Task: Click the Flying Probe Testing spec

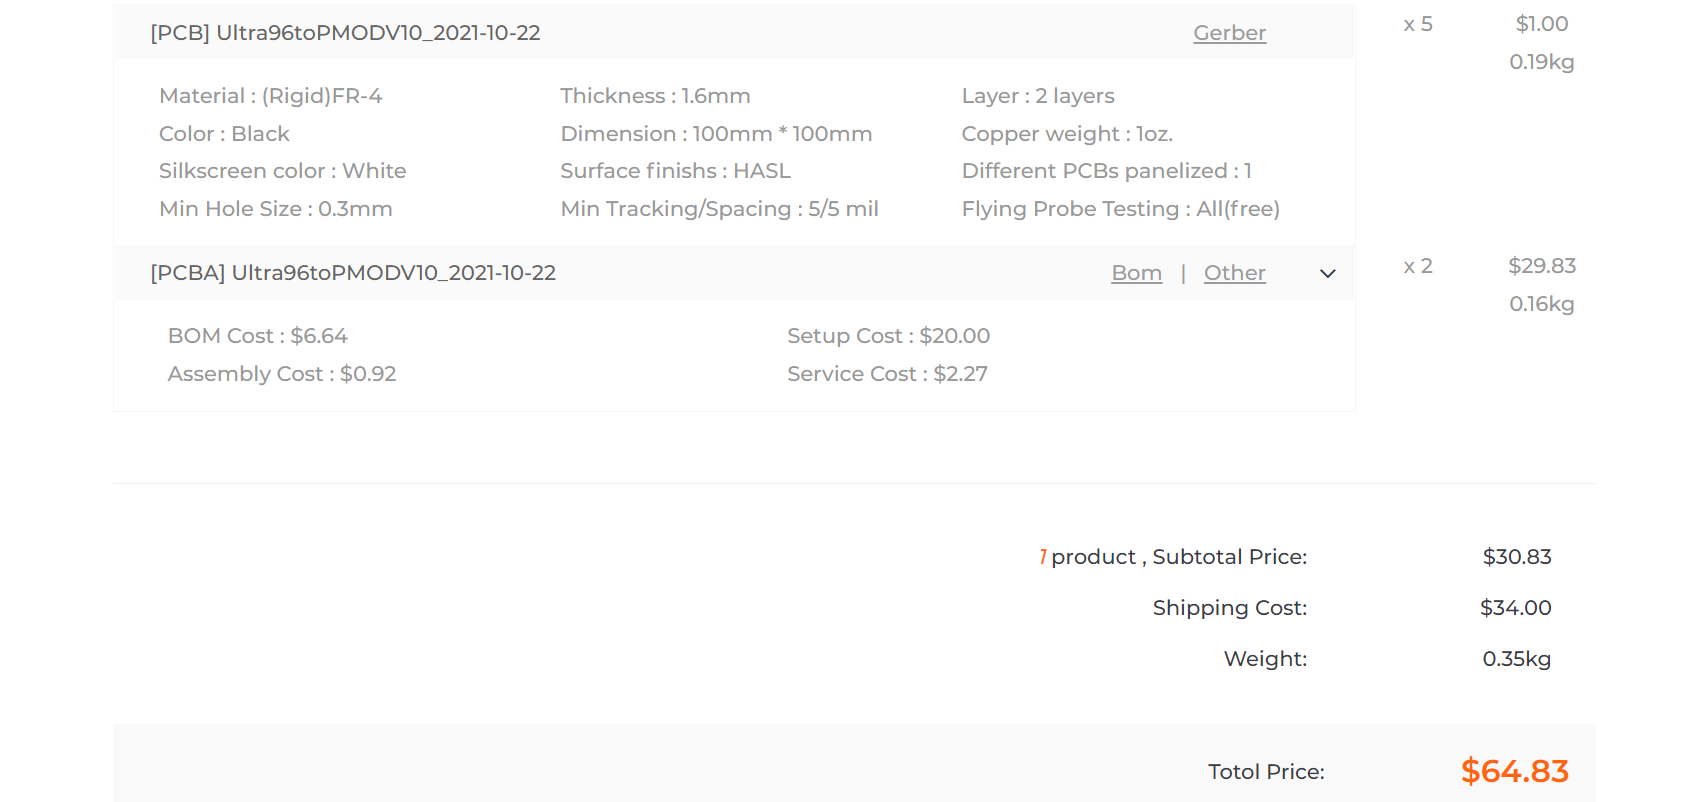Action: [x=1120, y=209]
